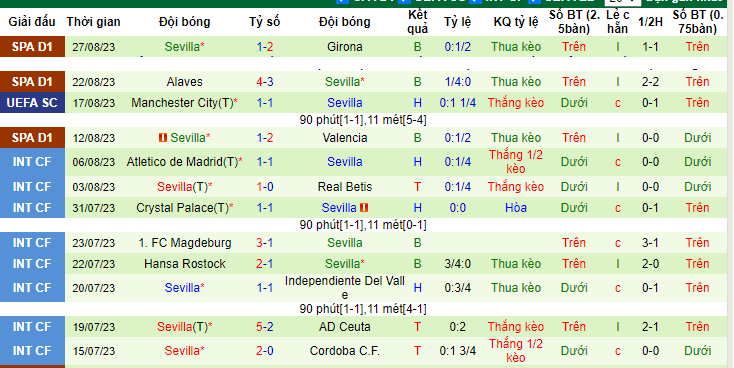Click the 1. FC Magdeburg team name
Viewport: 734px width, 368px height.
[x=184, y=243]
